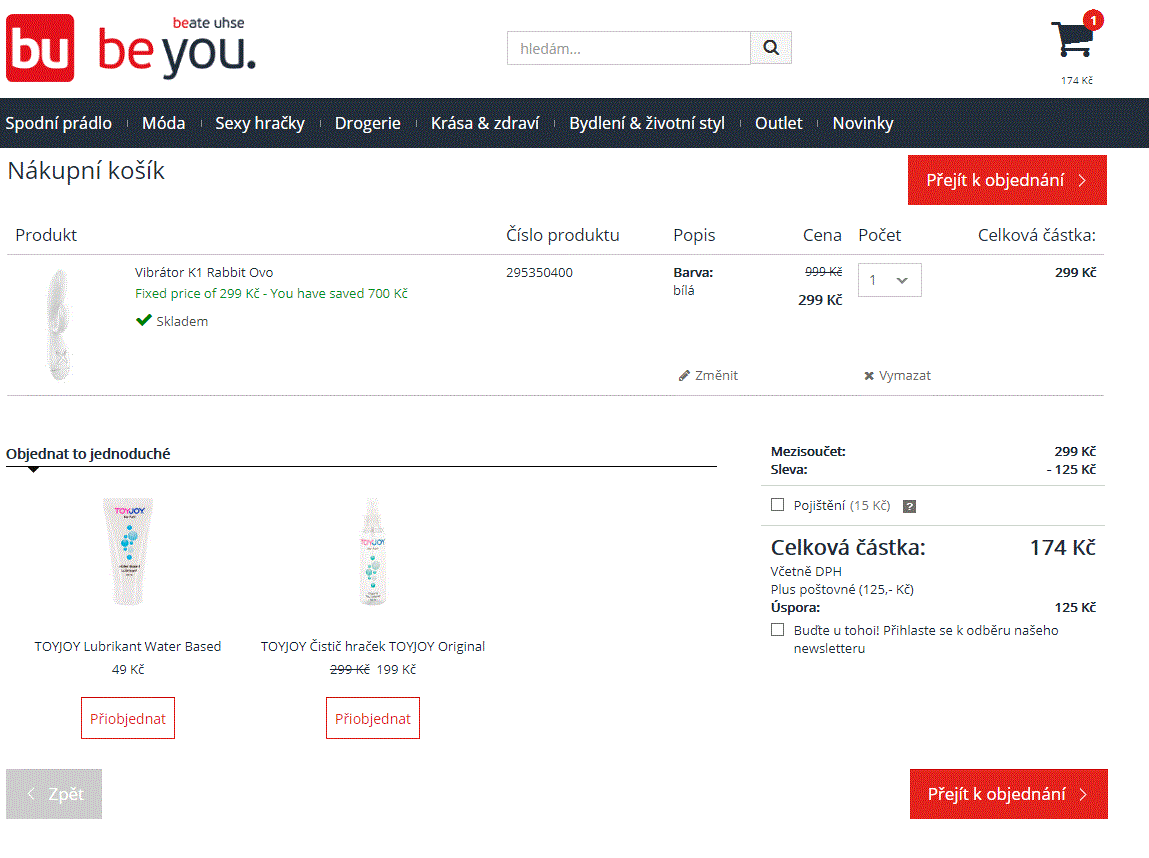Click the question mark help icon for Pojištění
The width and height of the screenshot is (1149, 858).
909,506
